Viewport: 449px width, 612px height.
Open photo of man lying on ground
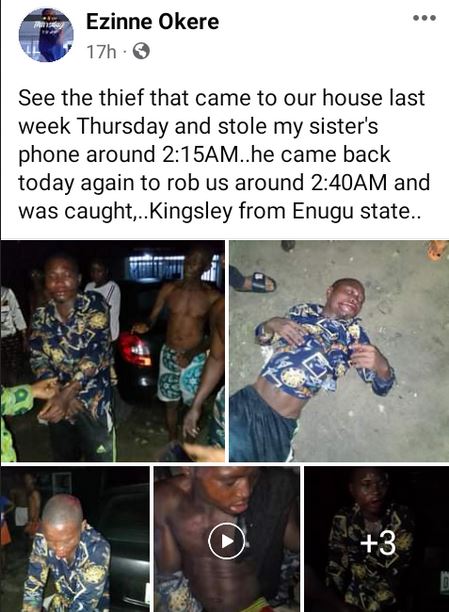(x=339, y=351)
